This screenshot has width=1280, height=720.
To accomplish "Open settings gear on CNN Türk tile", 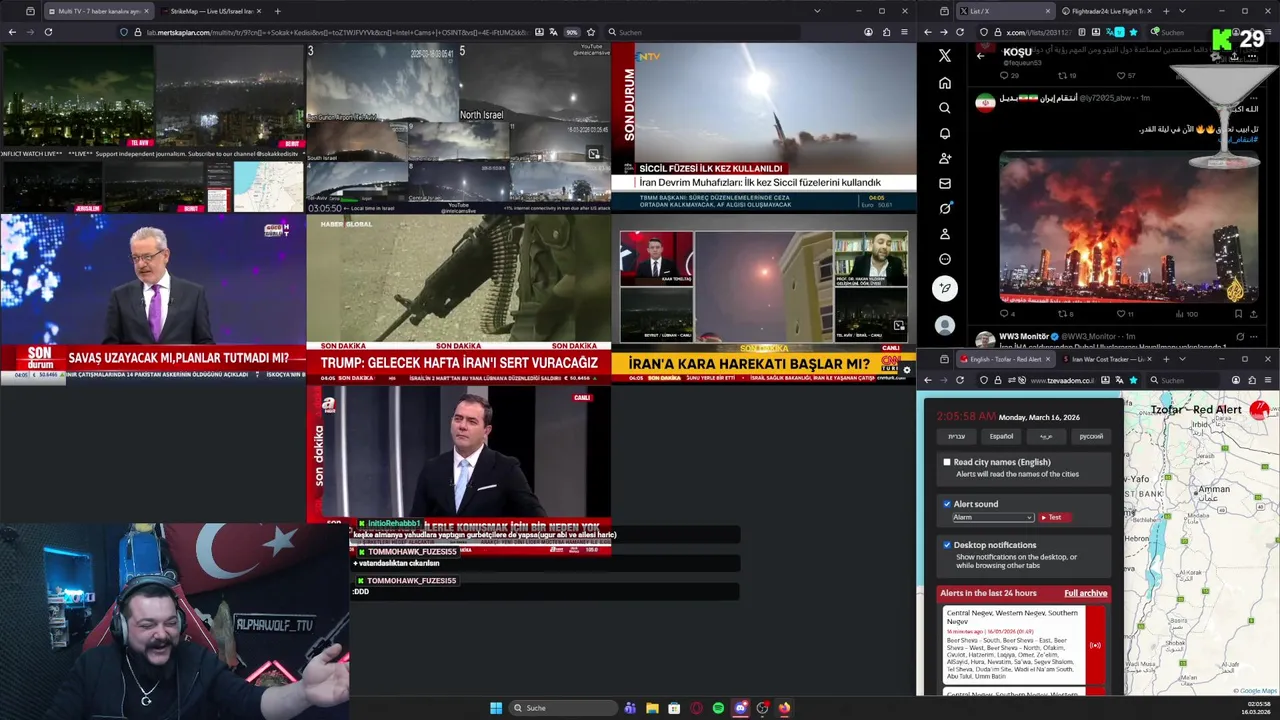I will click(906, 370).
